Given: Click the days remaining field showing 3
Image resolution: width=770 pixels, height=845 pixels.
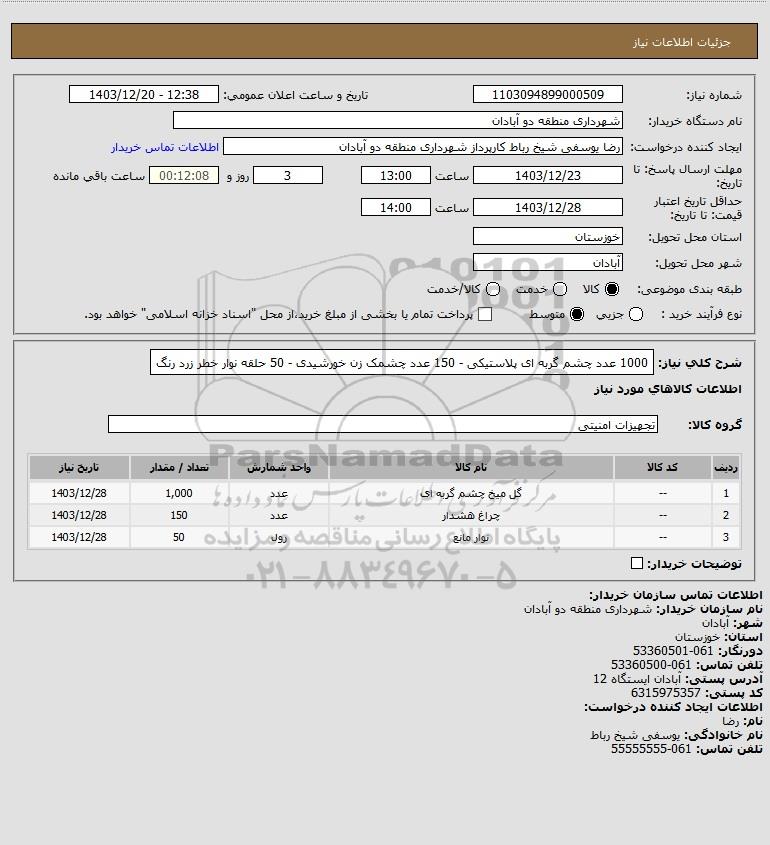Looking at the screenshot, I should [288, 175].
